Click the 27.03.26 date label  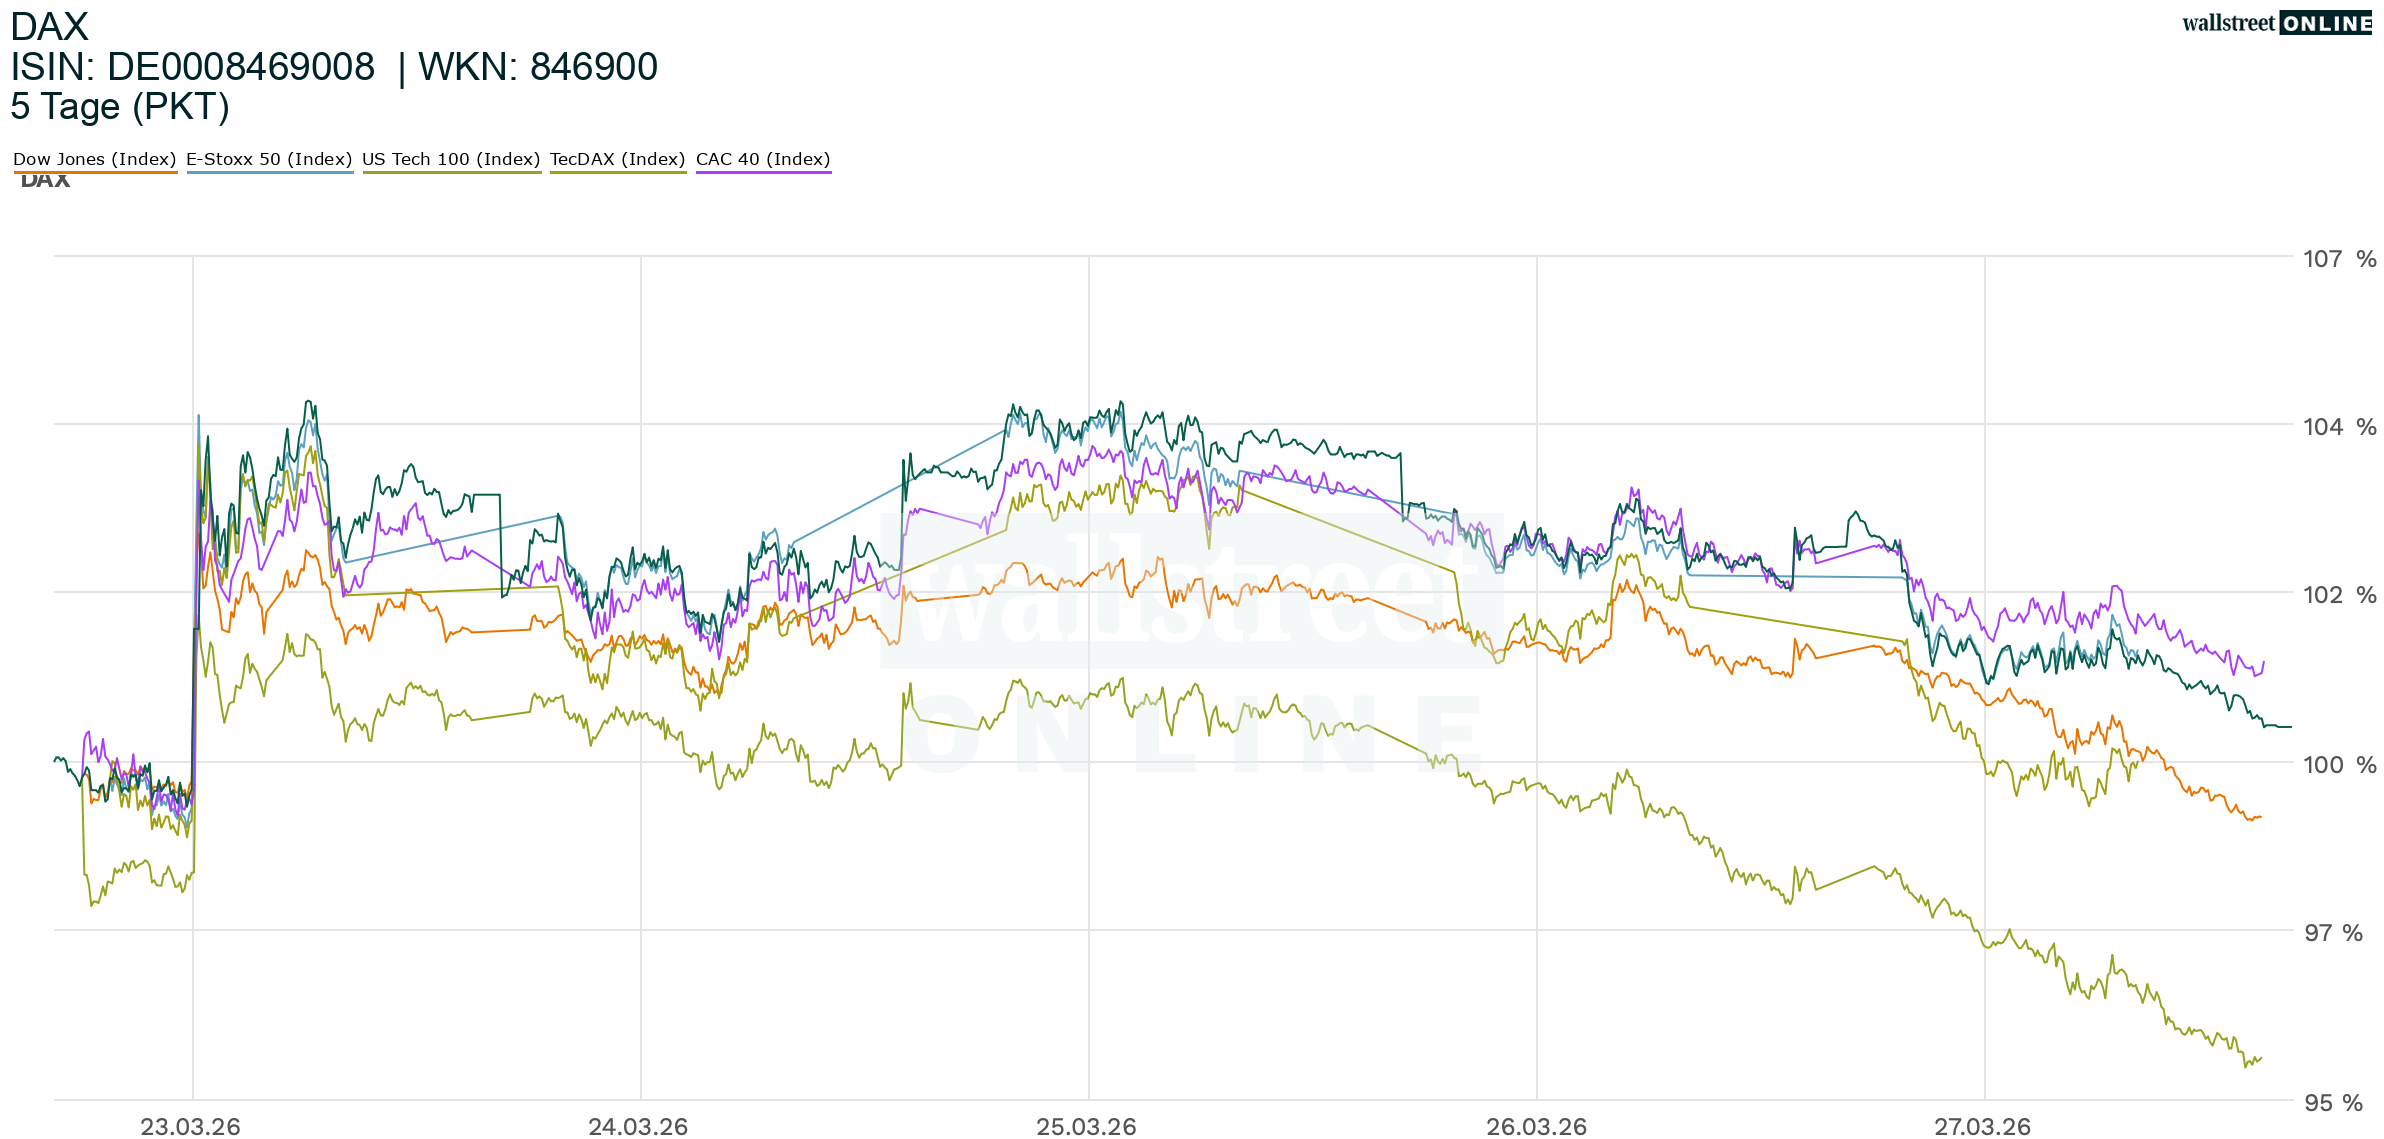[1982, 1126]
